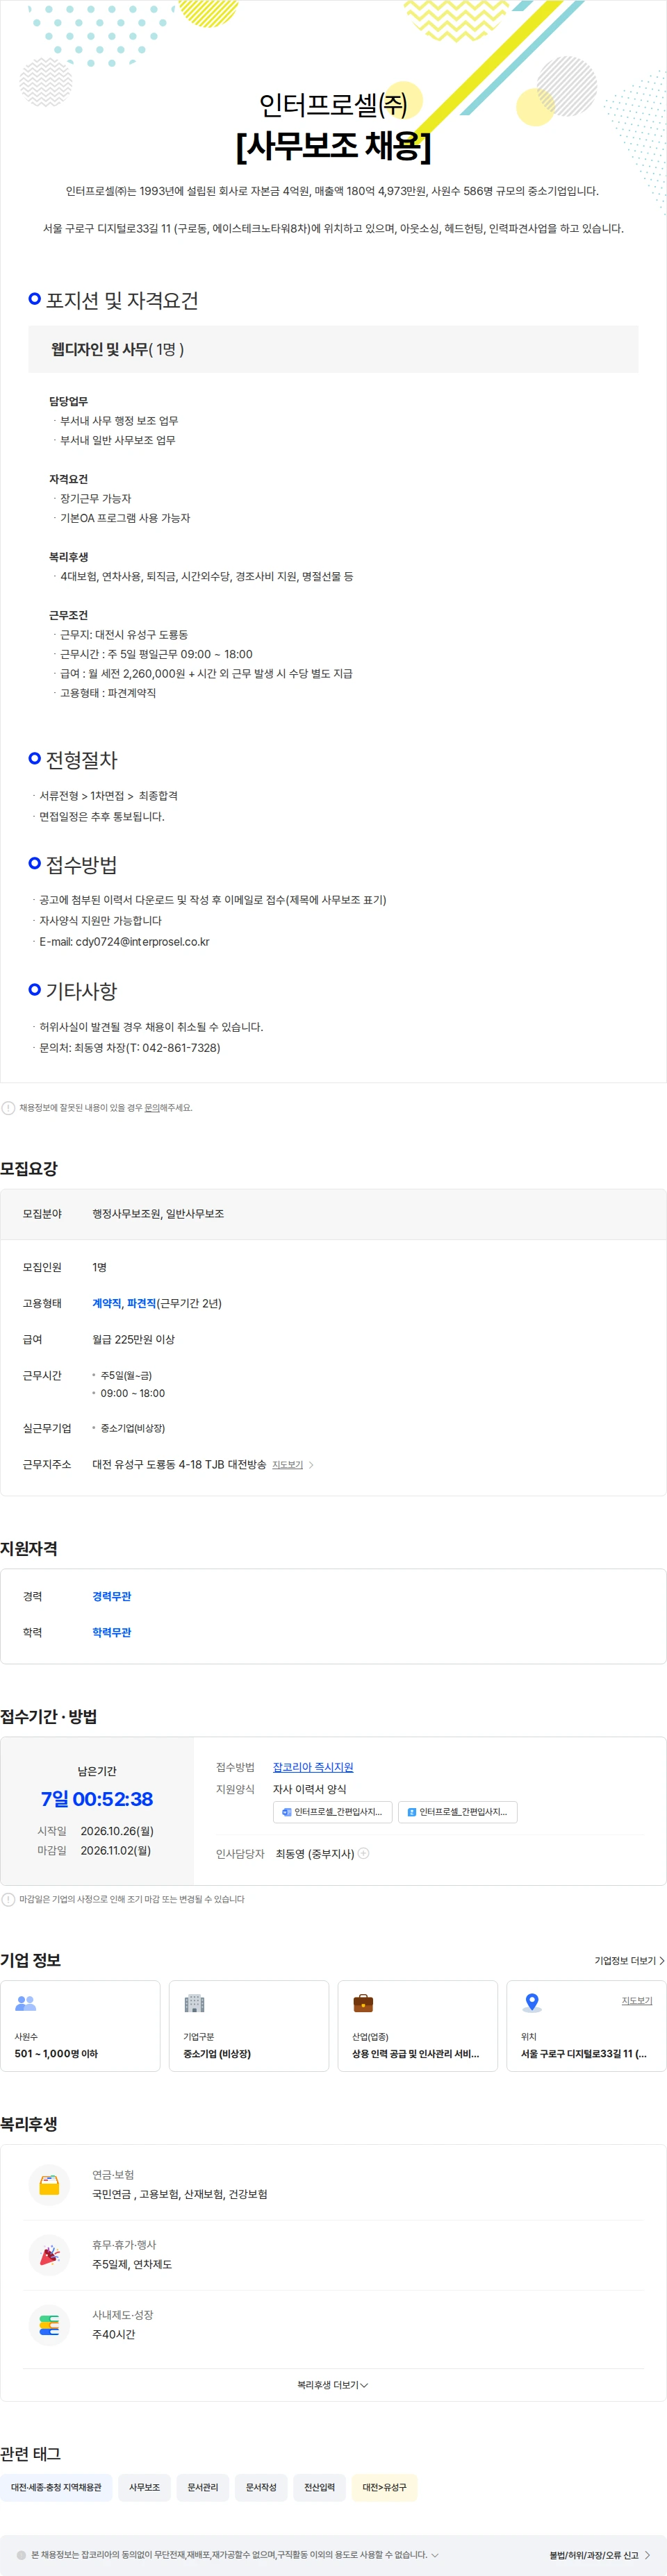Image resolution: width=667 pixels, height=2576 pixels.
Task: Select the 문서작성 tag
Action: [261, 2487]
